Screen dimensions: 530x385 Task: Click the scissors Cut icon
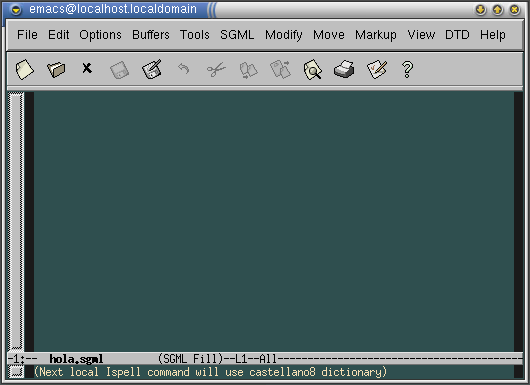(x=216, y=69)
